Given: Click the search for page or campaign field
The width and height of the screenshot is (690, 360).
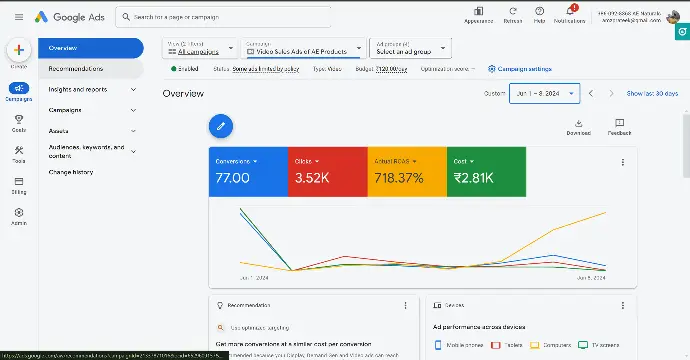Looking at the screenshot, I should pyautogui.click(x=223, y=17).
